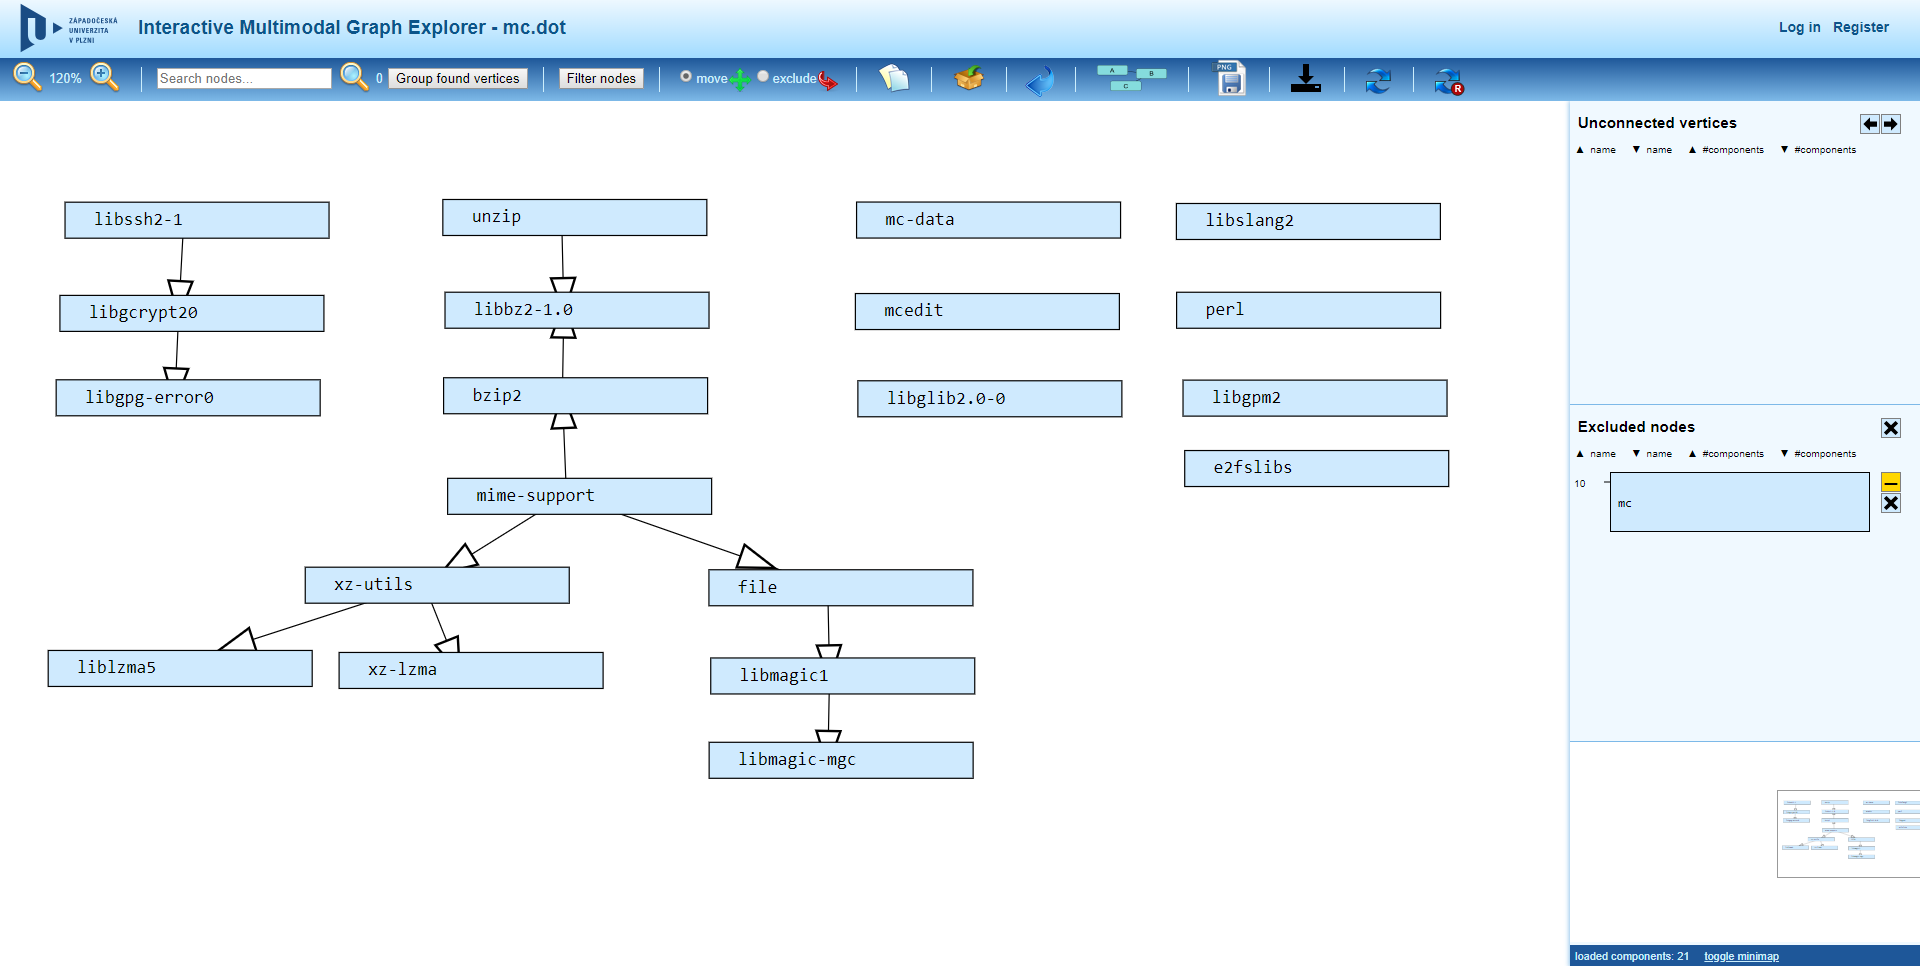
Task: Select the move radio option
Action: [x=686, y=76]
